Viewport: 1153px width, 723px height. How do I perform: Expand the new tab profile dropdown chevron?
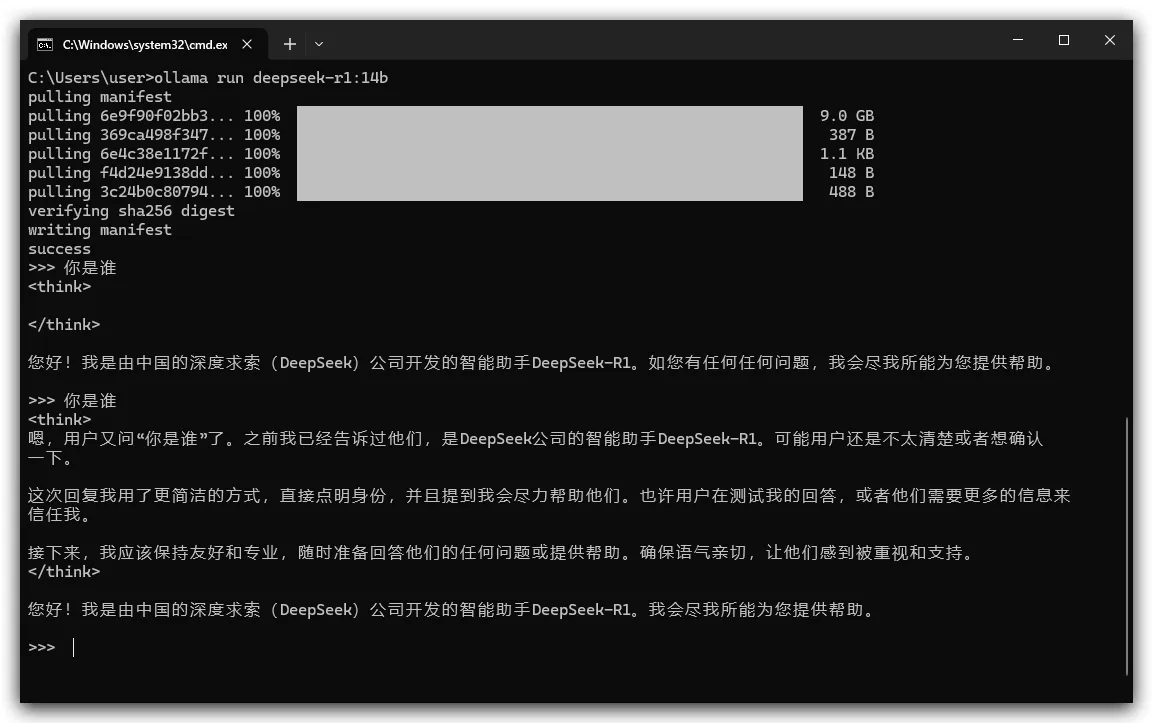pos(319,44)
